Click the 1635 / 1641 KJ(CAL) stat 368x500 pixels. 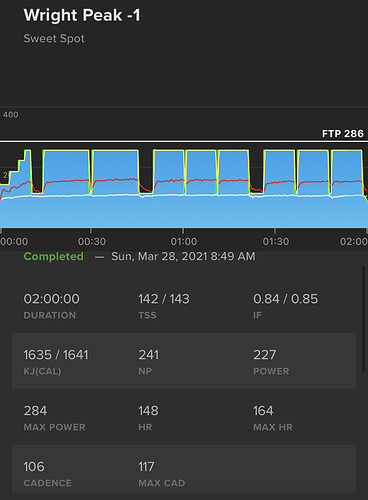click(56, 361)
